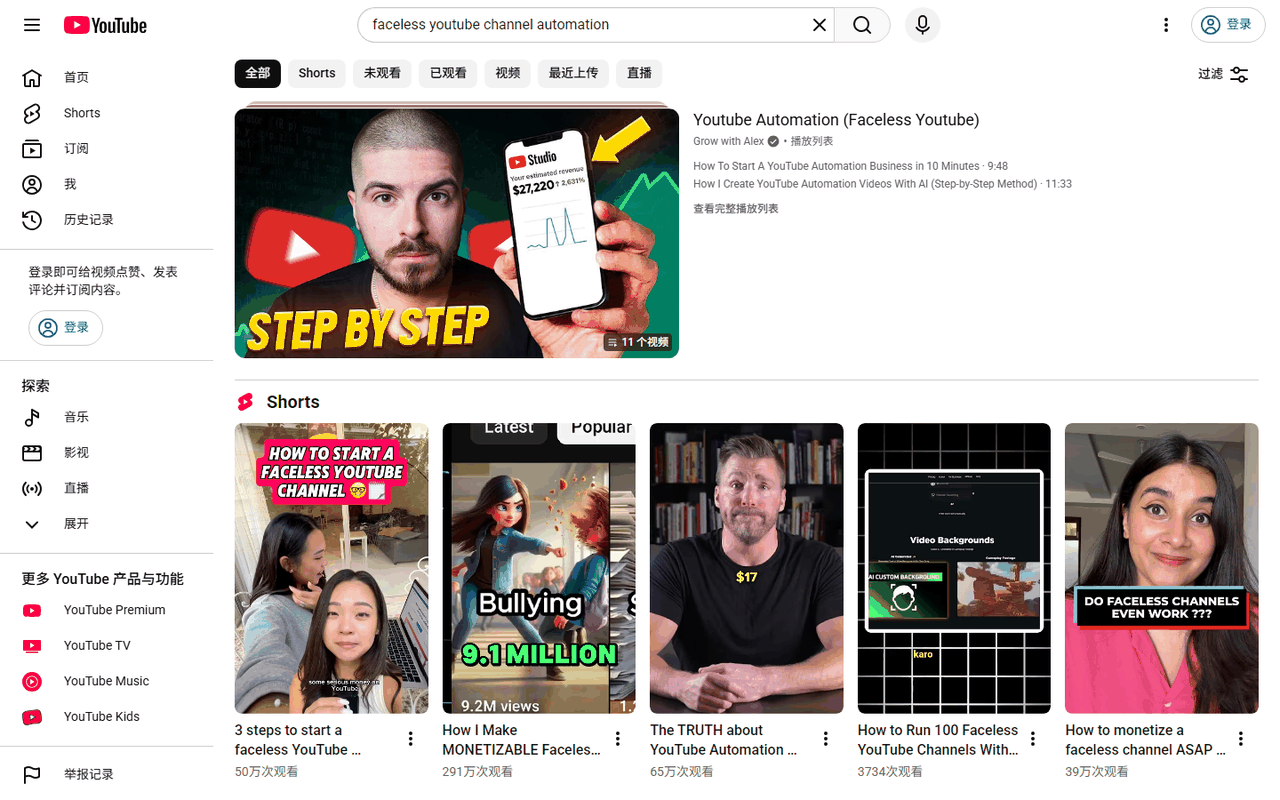Select the 直播 filter chip
The image size is (1280, 800).
(x=639, y=73)
